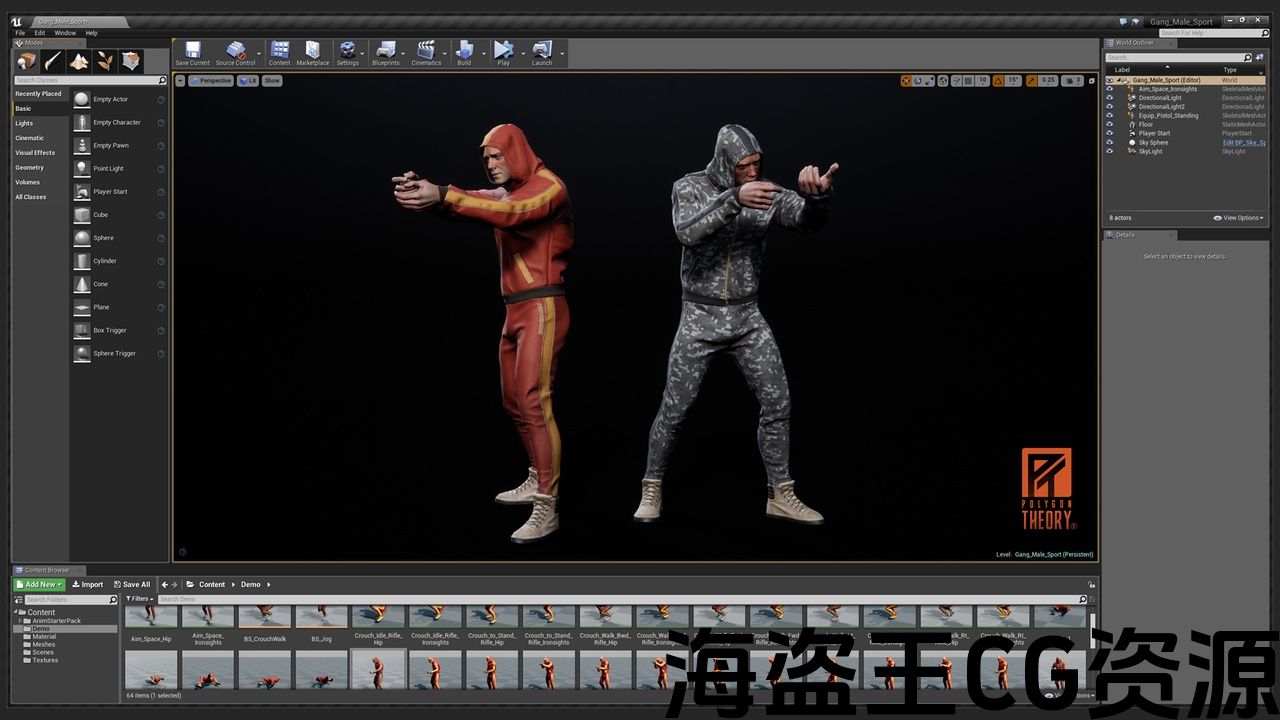
Task: Select the Lights category tab
Action: tap(24, 124)
